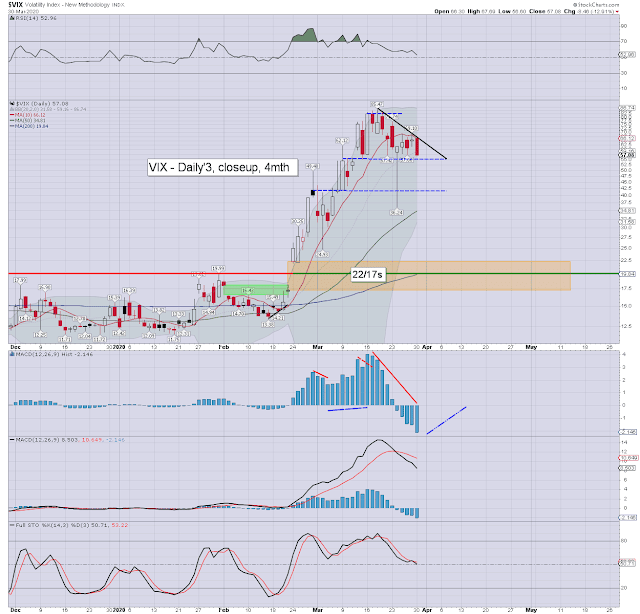Image resolution: width=640 pixels, height=614 pixels.
Task: Click the red down-arrow beside the Chg value
Action: click(617, 12)
